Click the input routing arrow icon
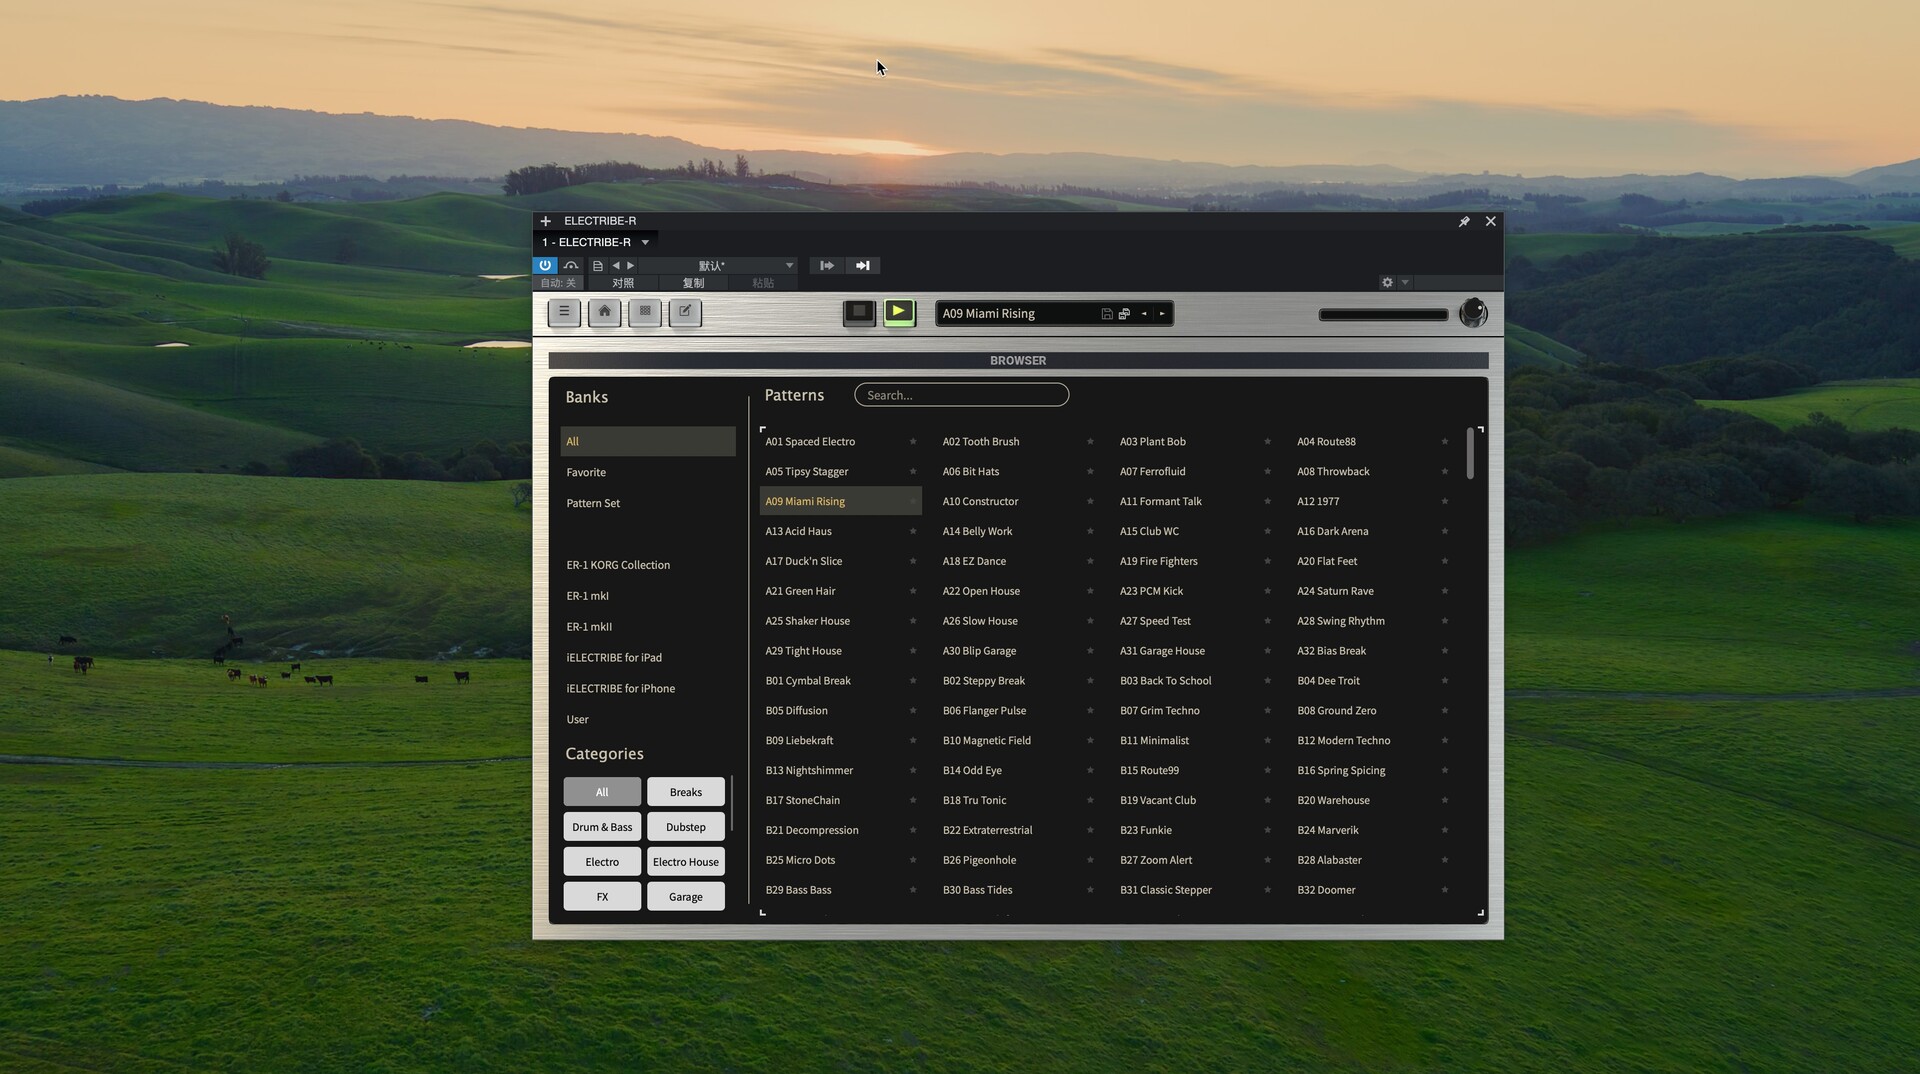The width and height of the screenshot is (1920, 1074). [862, 265]
